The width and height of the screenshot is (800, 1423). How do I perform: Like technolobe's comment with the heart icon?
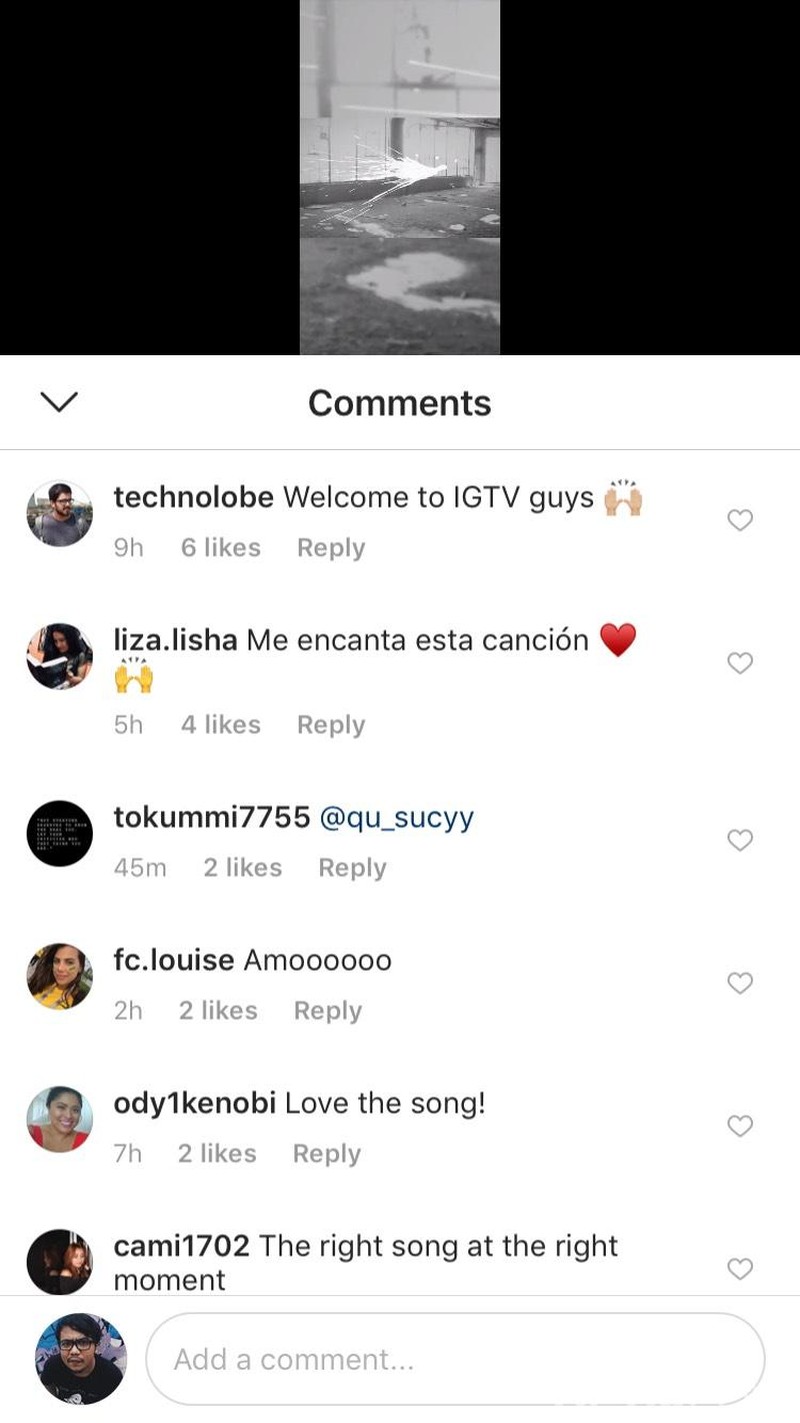pyautogui.click(x=740, y=520)
